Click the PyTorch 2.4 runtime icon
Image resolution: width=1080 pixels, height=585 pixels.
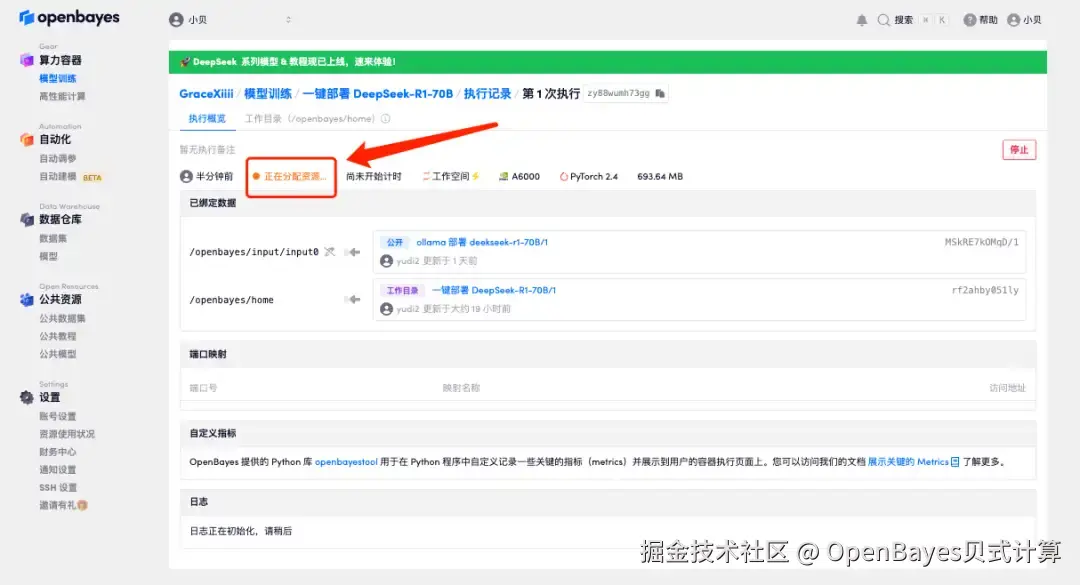(563, 176)
